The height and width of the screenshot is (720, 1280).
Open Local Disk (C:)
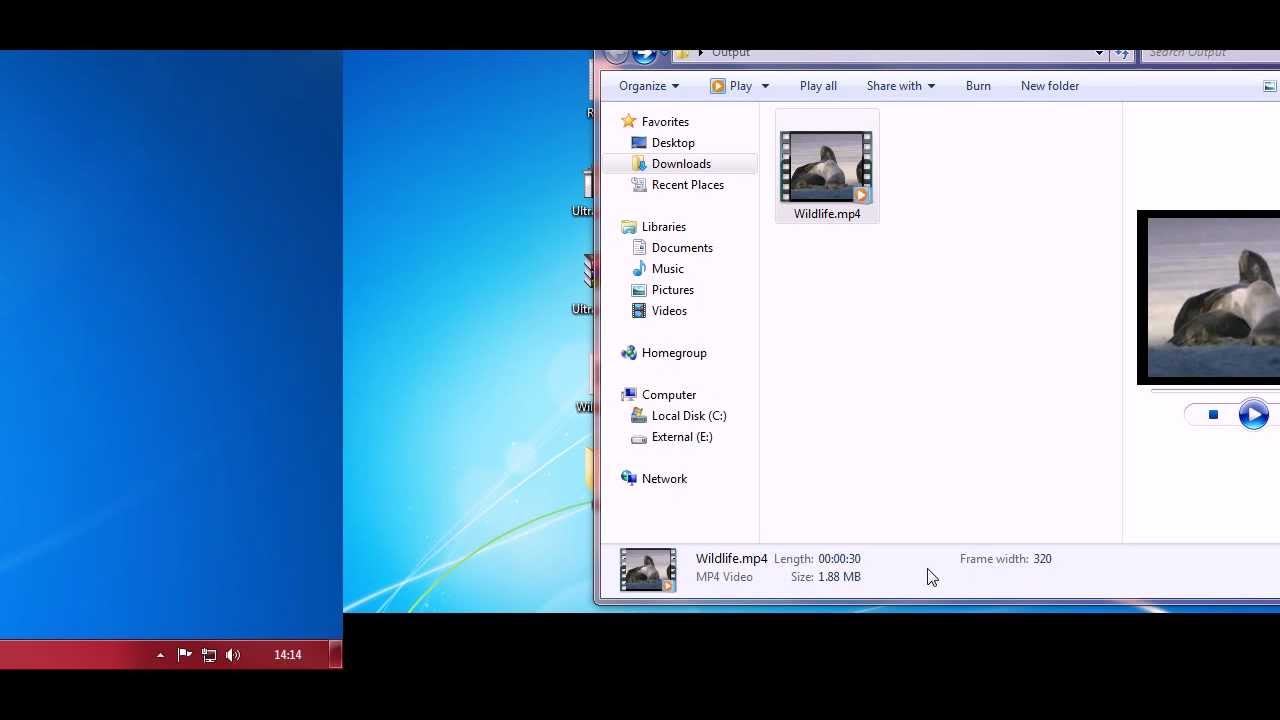point(689,416)
